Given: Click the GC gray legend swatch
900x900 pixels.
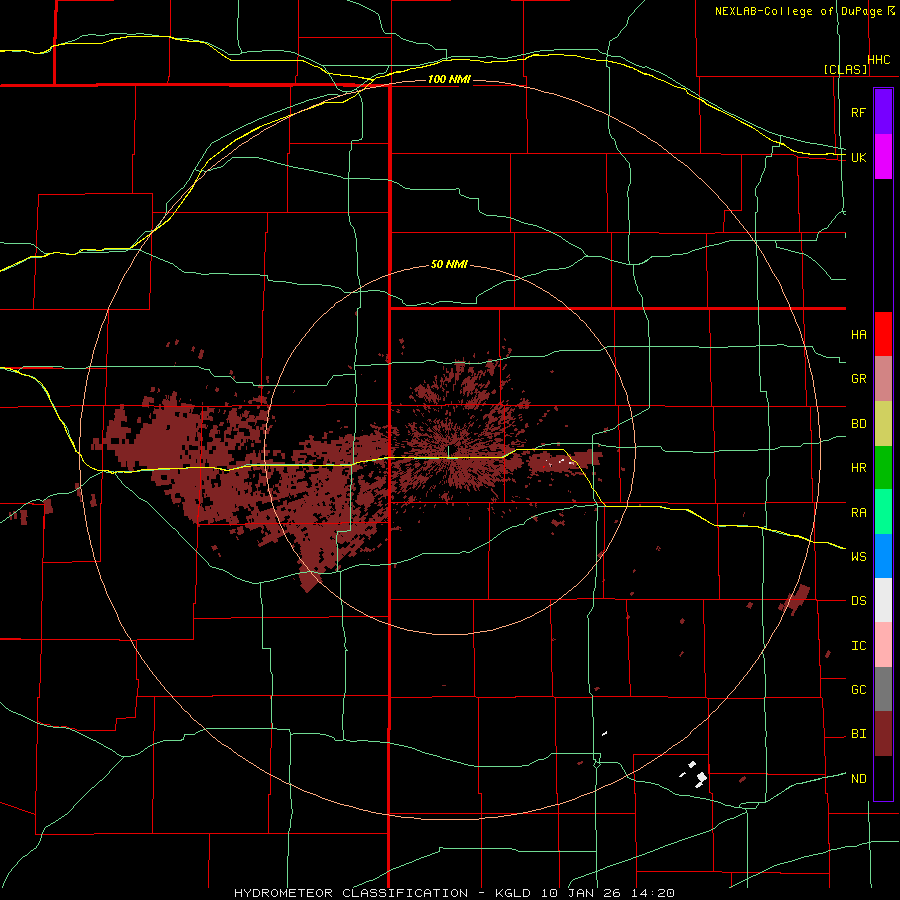Looking at the screenshot, I should coord(883,689).
